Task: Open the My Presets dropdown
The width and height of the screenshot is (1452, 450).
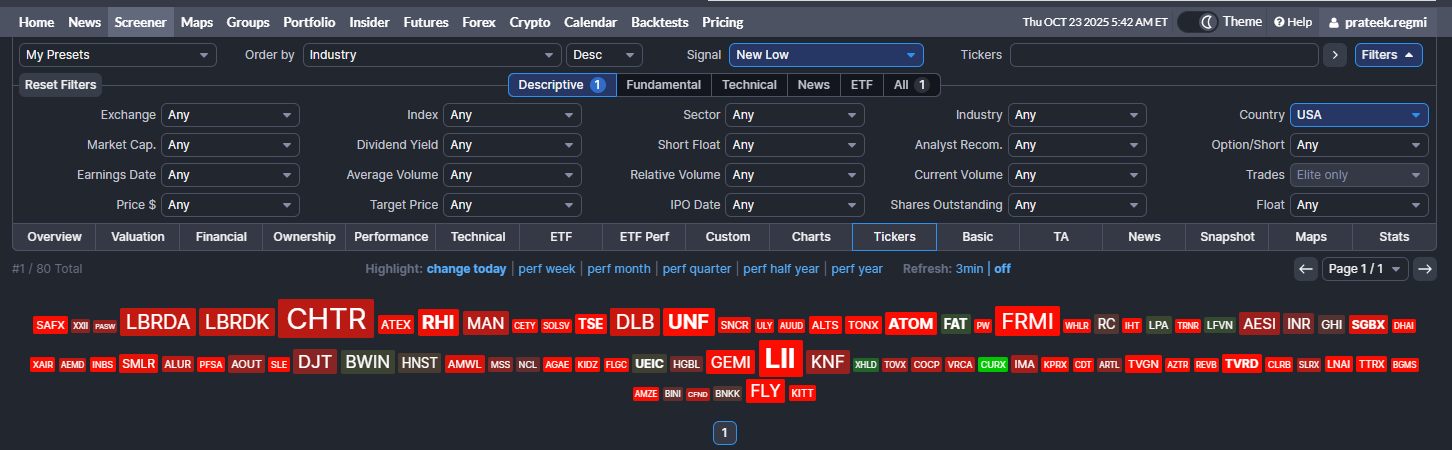Action: pyautogui.click(x=118, y=55)
